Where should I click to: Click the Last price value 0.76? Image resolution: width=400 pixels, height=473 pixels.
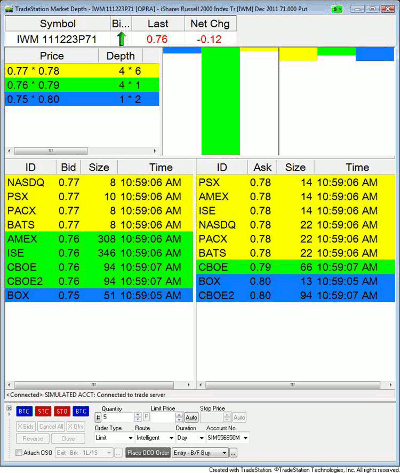click(x=157, y=39)
